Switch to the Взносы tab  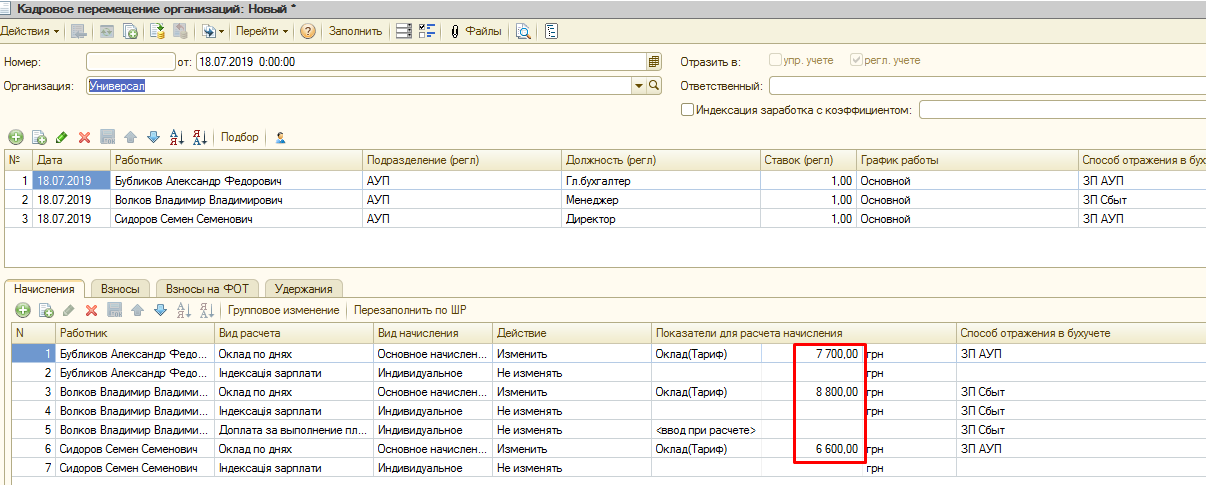tap(121, 288)
